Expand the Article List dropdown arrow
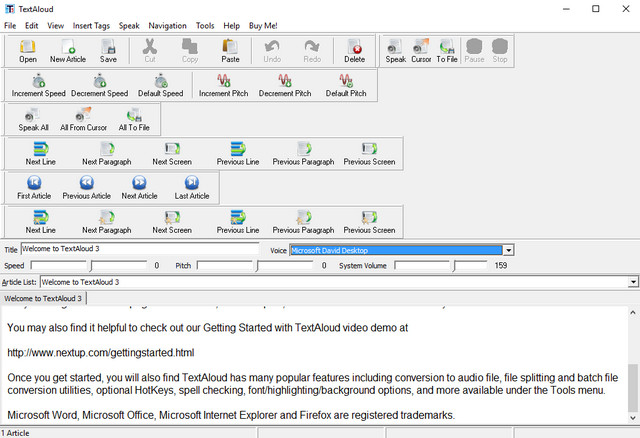The image size is (640, 438). click(633, 282)
